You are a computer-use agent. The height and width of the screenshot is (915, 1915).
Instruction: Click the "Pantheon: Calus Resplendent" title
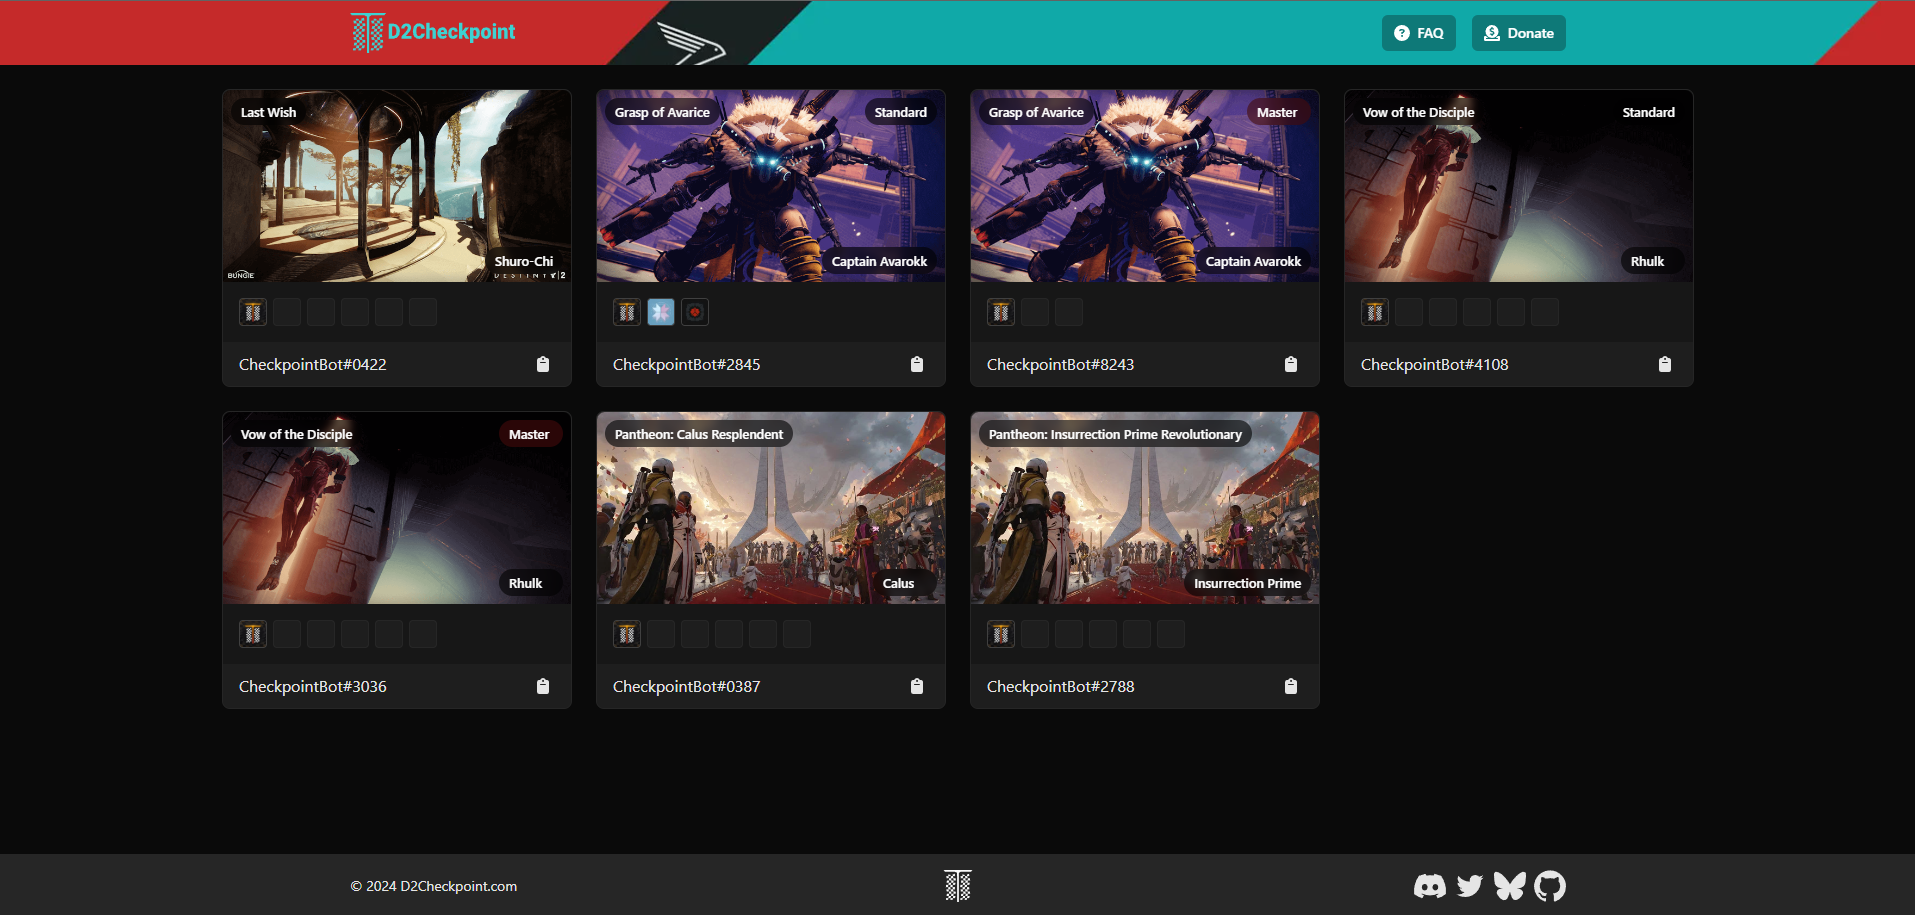[x=699, y=434]
